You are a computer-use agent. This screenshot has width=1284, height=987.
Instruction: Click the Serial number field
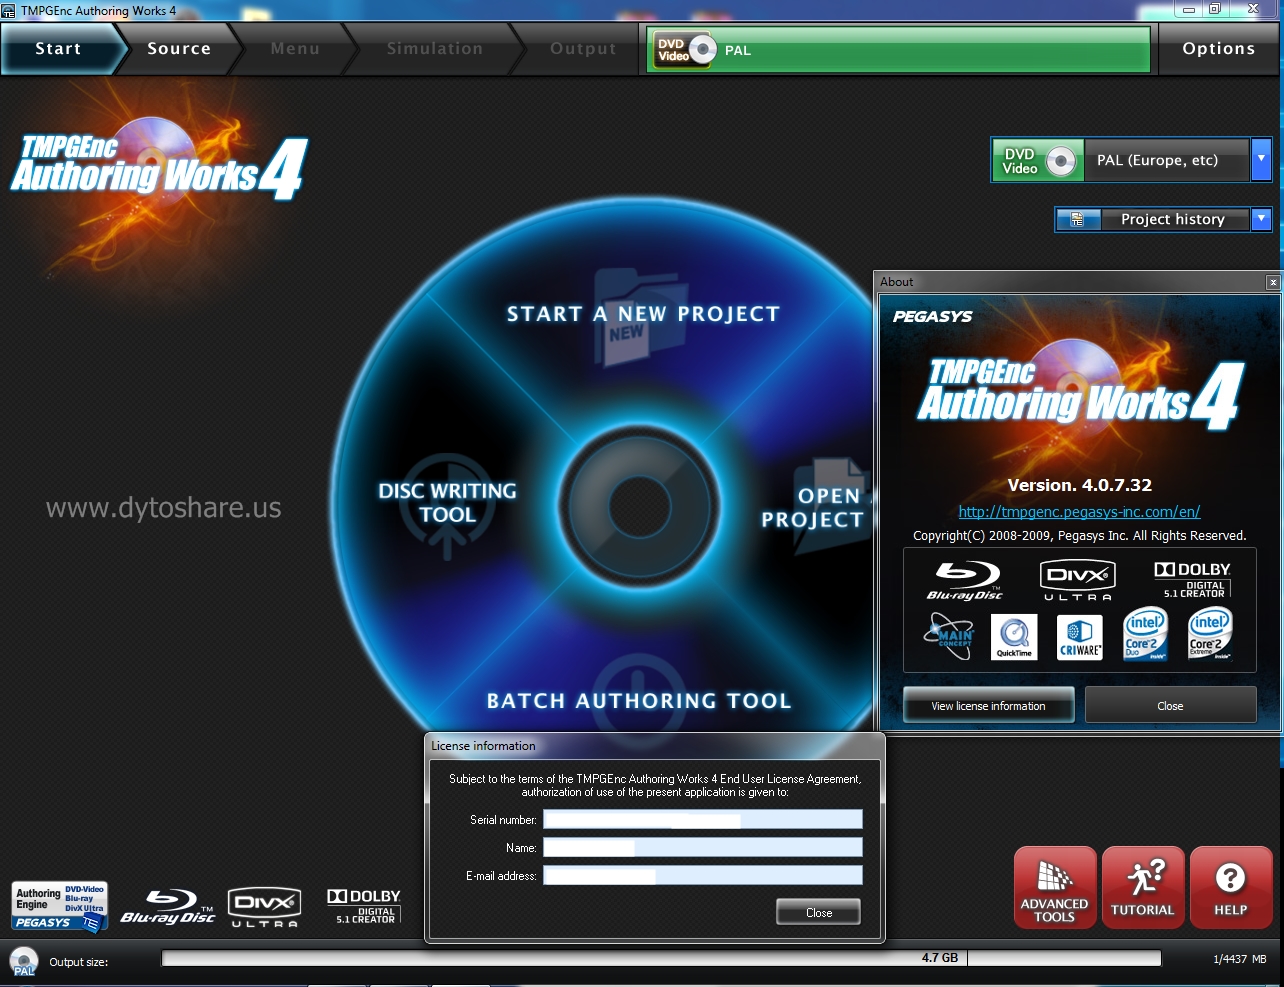(702, 820)
